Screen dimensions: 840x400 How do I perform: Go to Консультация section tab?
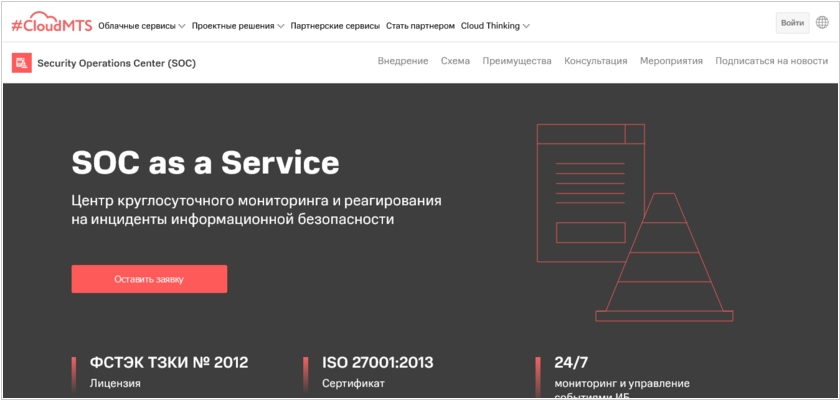(x=595, y=61)
